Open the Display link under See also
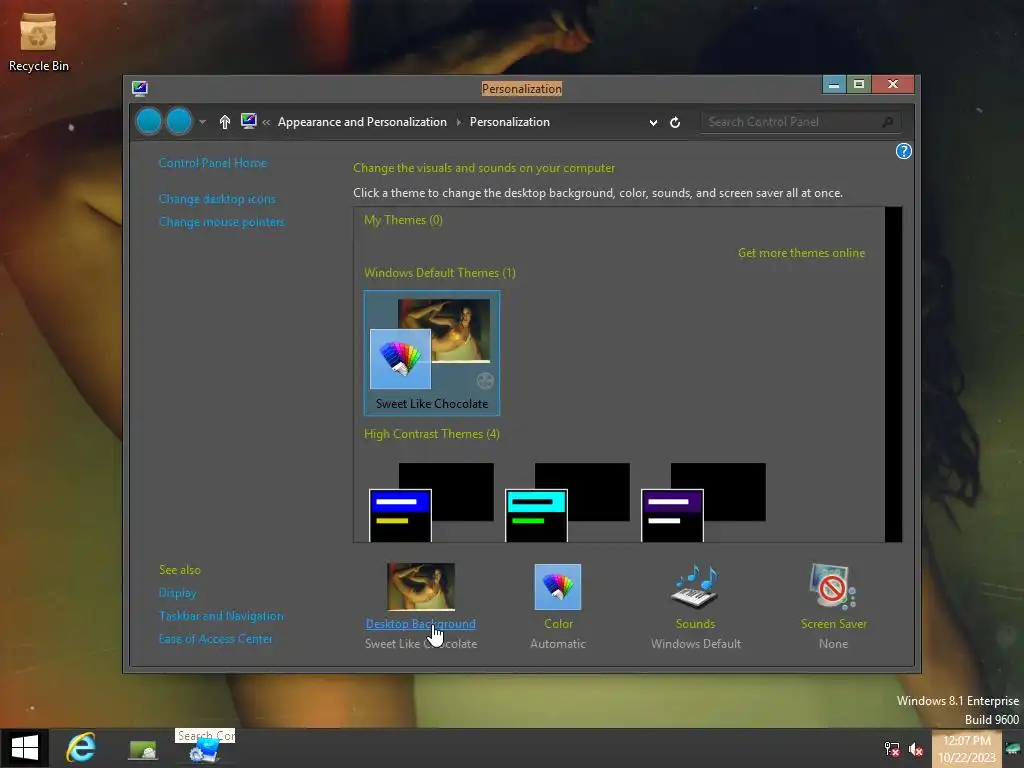Screen dimensions: 1024x768 (x=177, y=593)
